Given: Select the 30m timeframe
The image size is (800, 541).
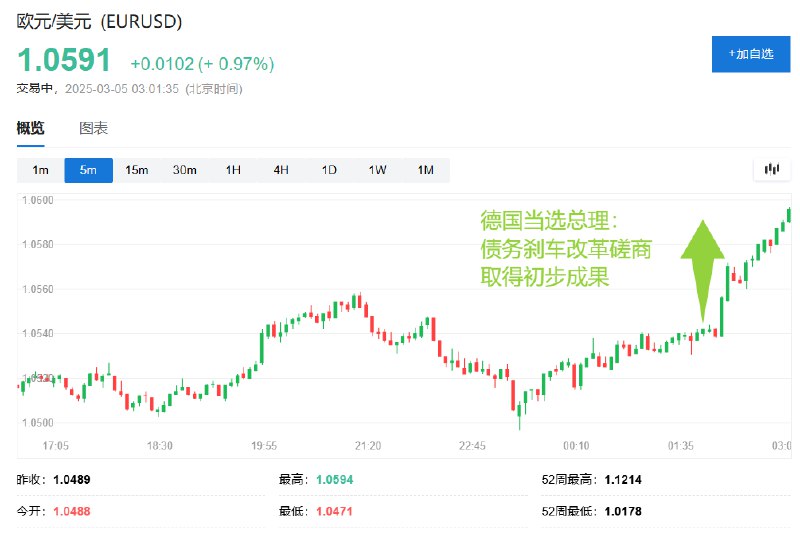Looking at the screenshot, I should (x=185, y=170).
